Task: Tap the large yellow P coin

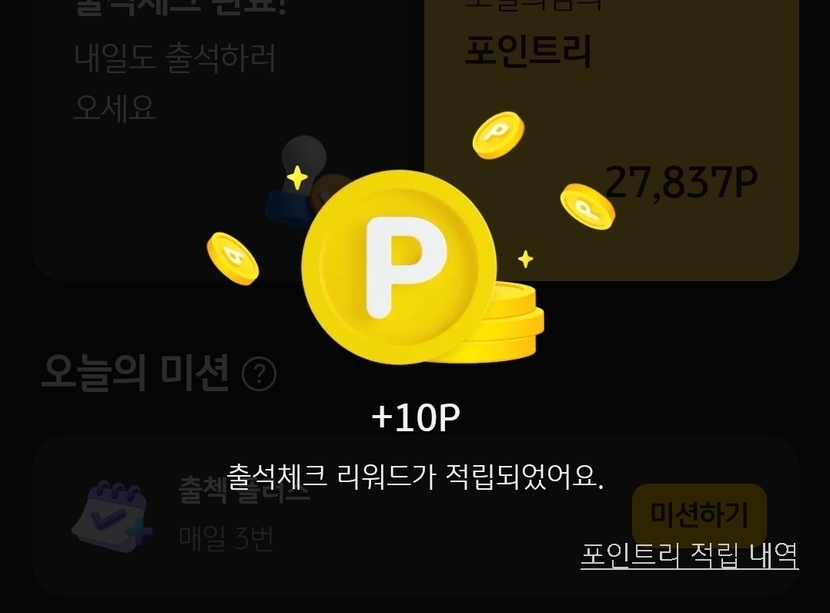Action: [399, 267]
